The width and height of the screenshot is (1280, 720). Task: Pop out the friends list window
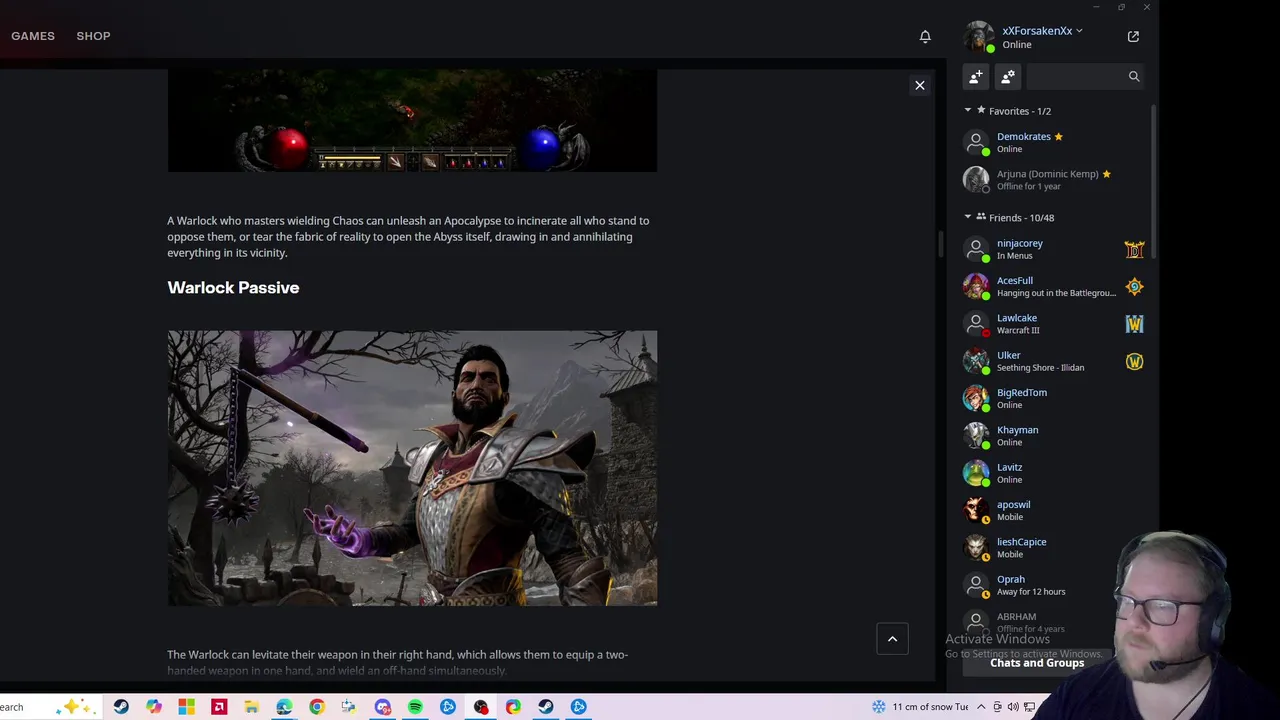[1133, 36]
